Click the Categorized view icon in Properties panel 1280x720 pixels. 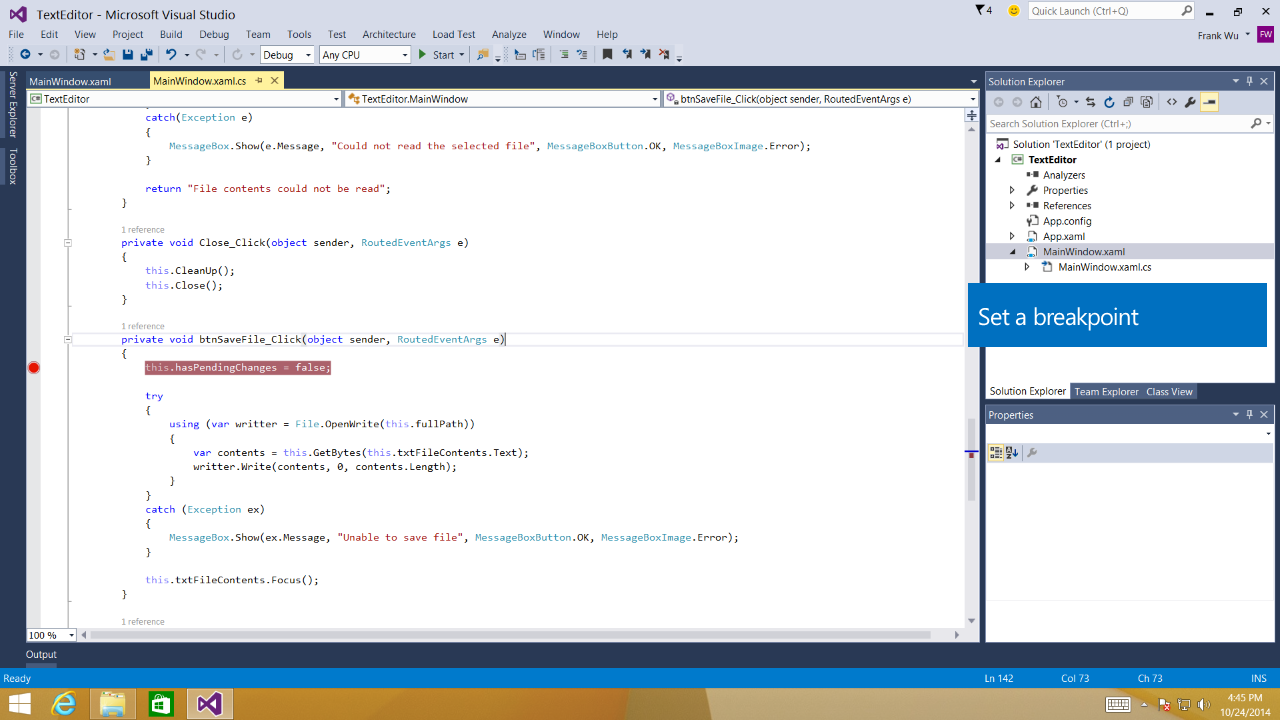tap(996, 453)
